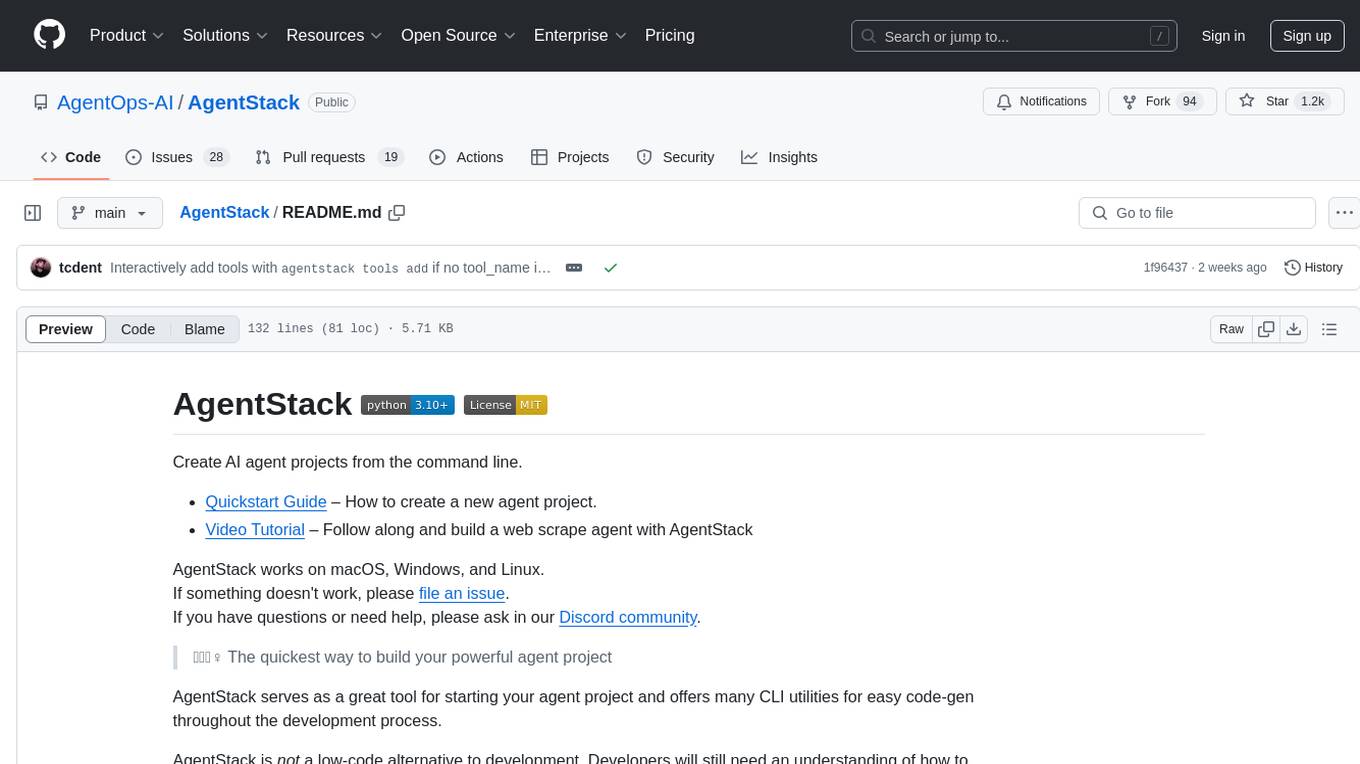Open the latest commit message
Viewport: 1360px width, 764px height.
(x=330, y=268)
